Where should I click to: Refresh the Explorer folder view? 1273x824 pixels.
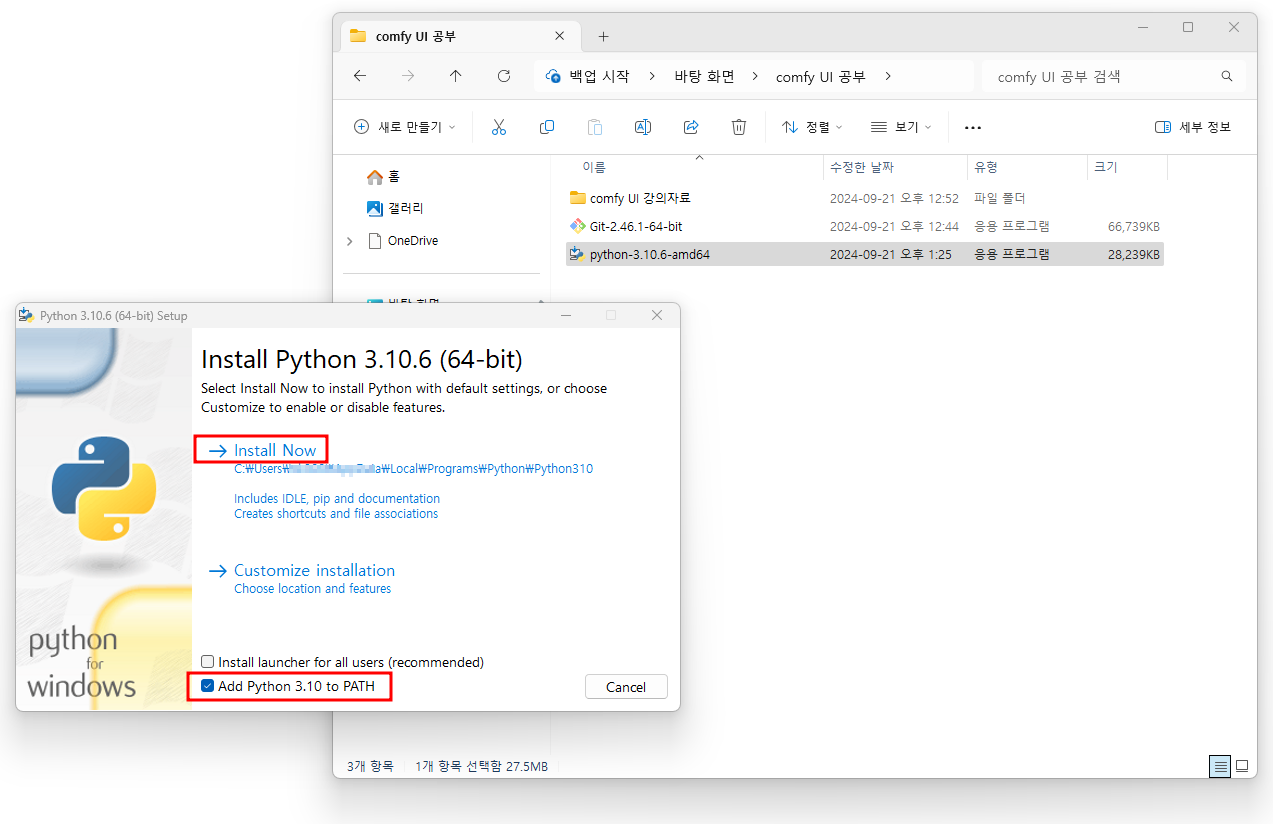[x=504, y=76]
